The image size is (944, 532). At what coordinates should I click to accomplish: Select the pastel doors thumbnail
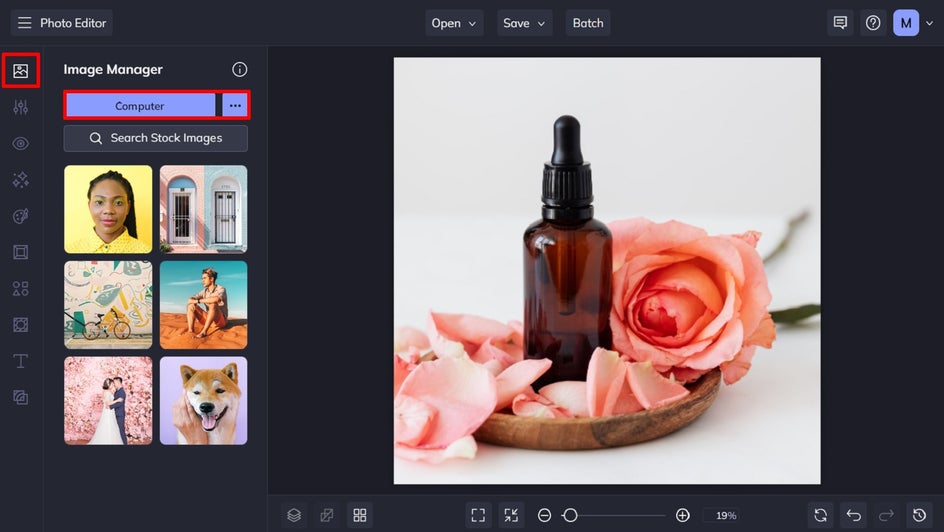(x=203, y=209)
